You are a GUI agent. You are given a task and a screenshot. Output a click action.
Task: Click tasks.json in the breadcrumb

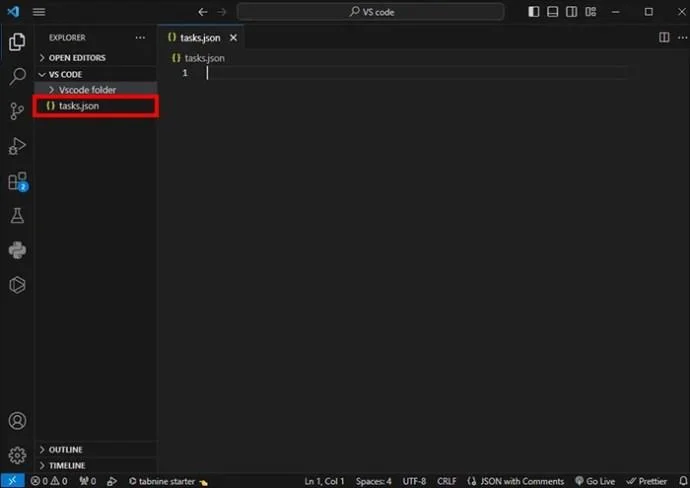pos(204,58)
